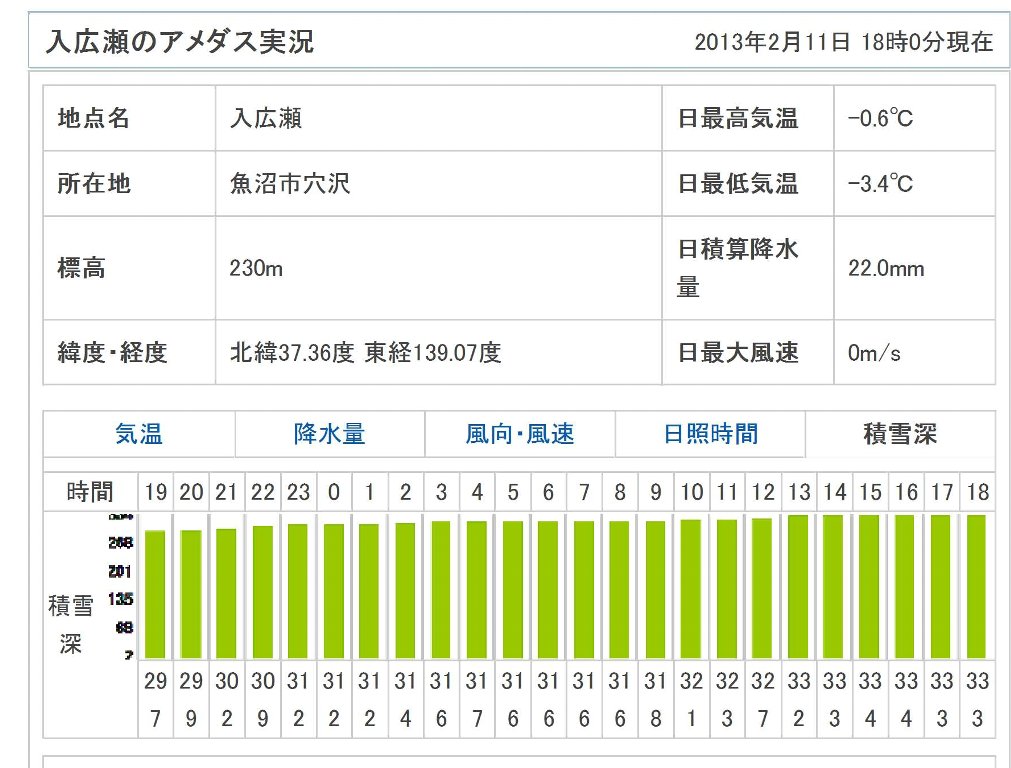The image size is (1011, 768).
Task: Click the green bar for hour 18
Action: (x=977, y=586)
